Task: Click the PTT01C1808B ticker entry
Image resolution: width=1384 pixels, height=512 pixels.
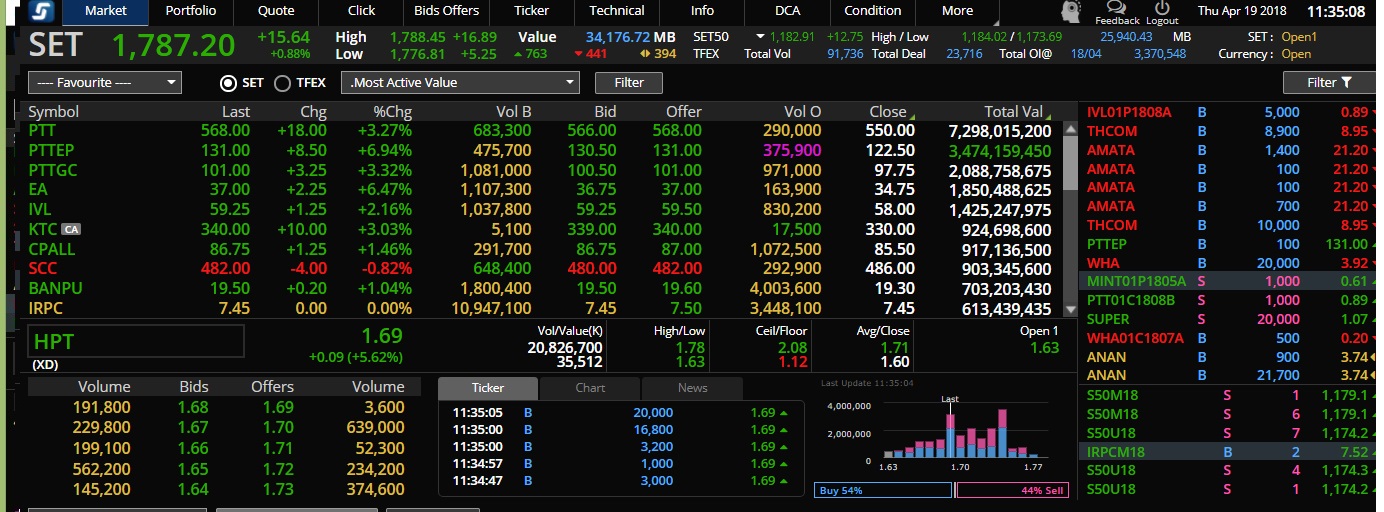Action: pos(1131,300)
